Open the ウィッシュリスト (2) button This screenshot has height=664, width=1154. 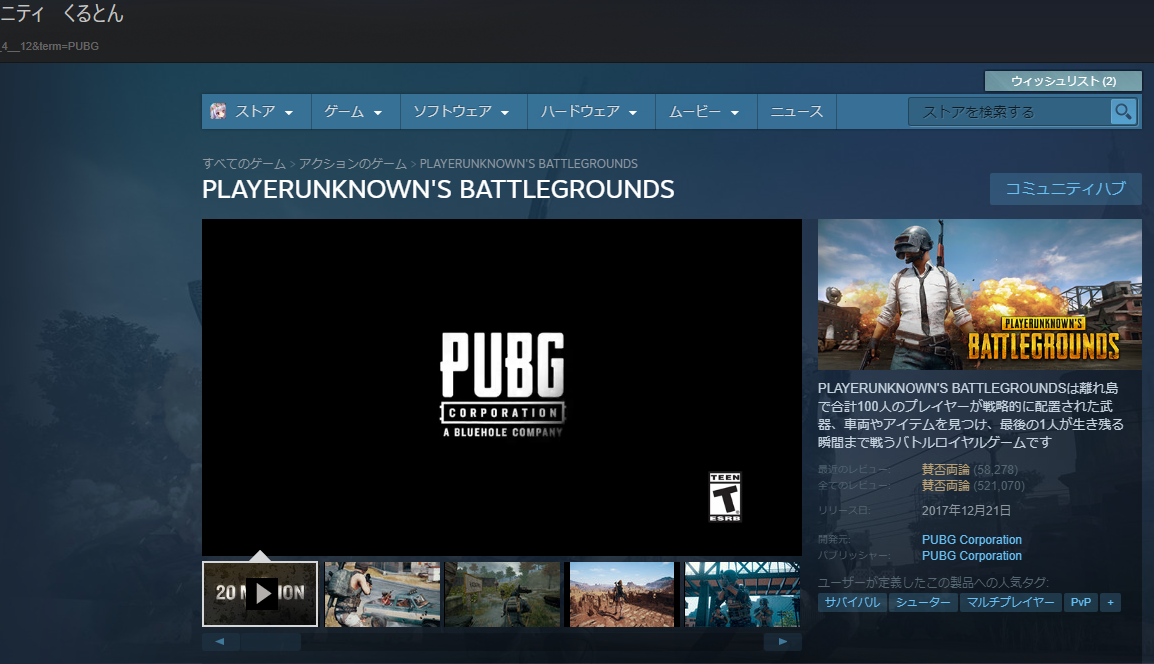pos(1063,81)
